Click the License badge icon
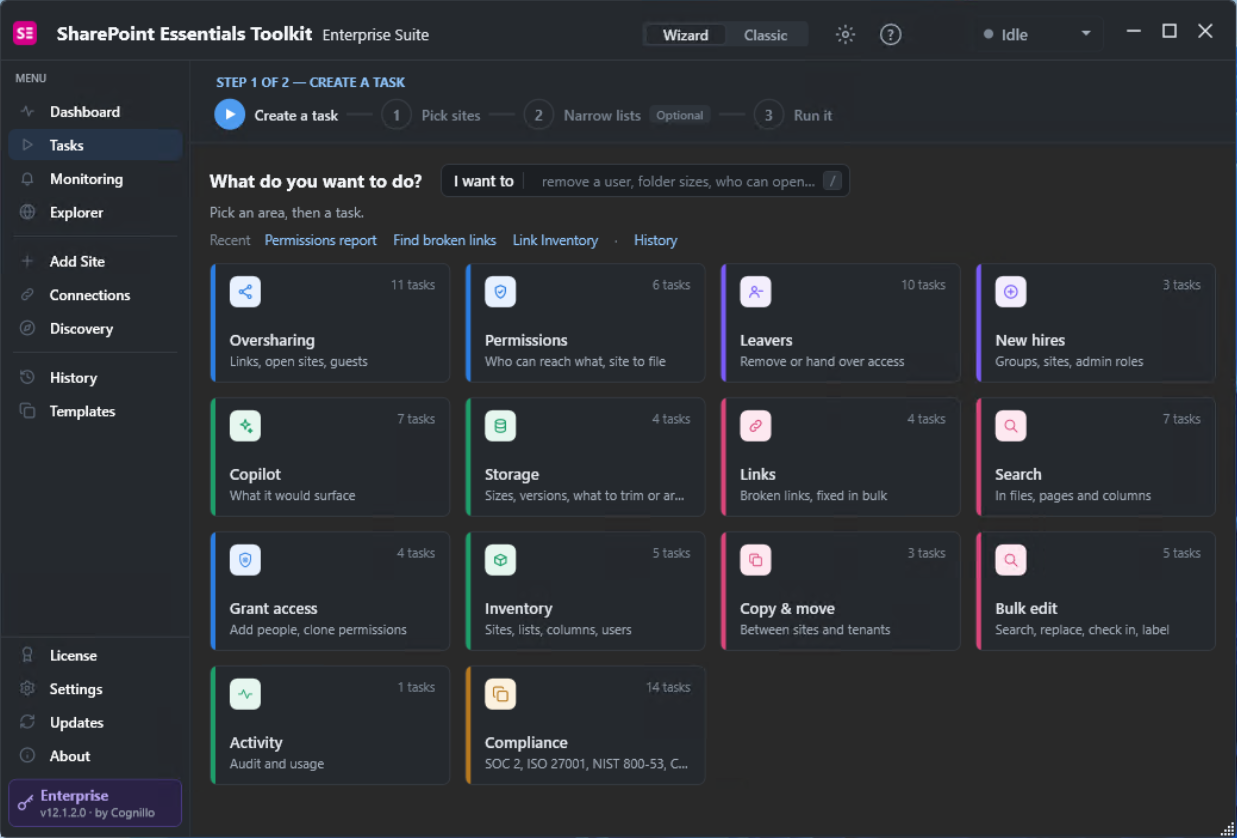Screen dimensions: 1237x838 pyautogui.click(x=28, y=656)
